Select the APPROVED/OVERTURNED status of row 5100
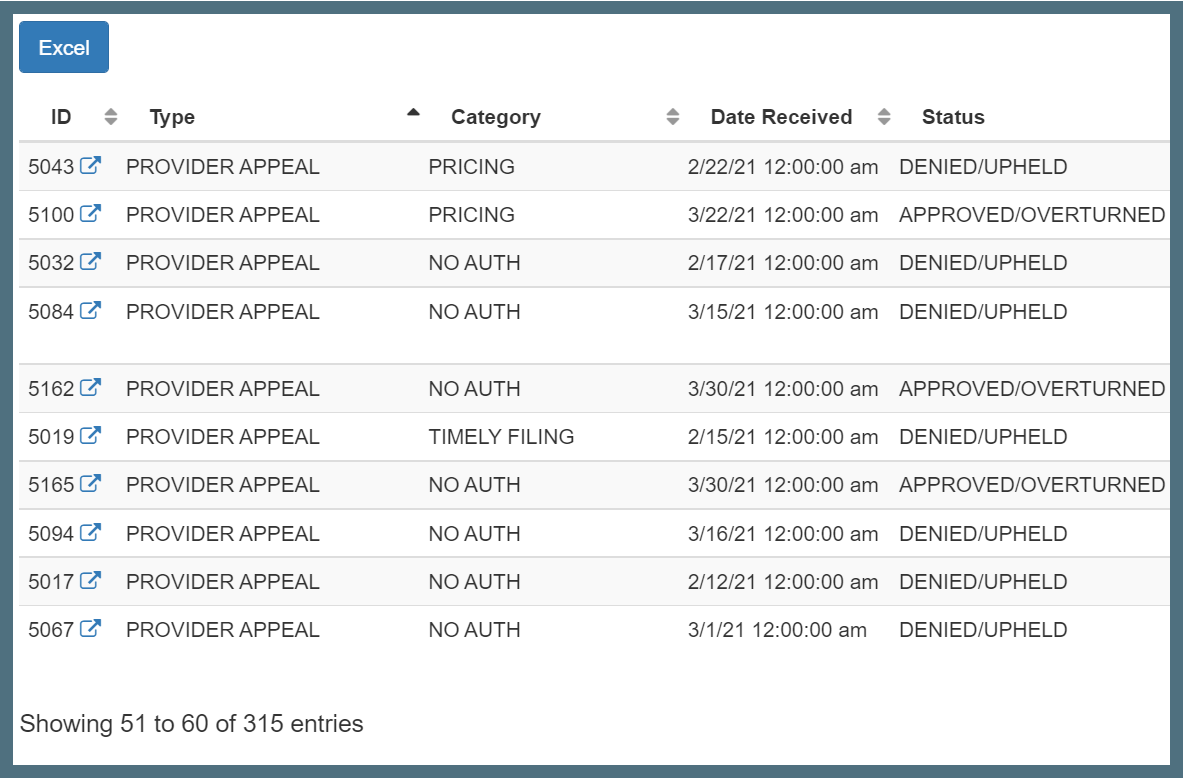Viewport: 1183px width, 779px height. pyautogui.click(x=1032, y=215)
